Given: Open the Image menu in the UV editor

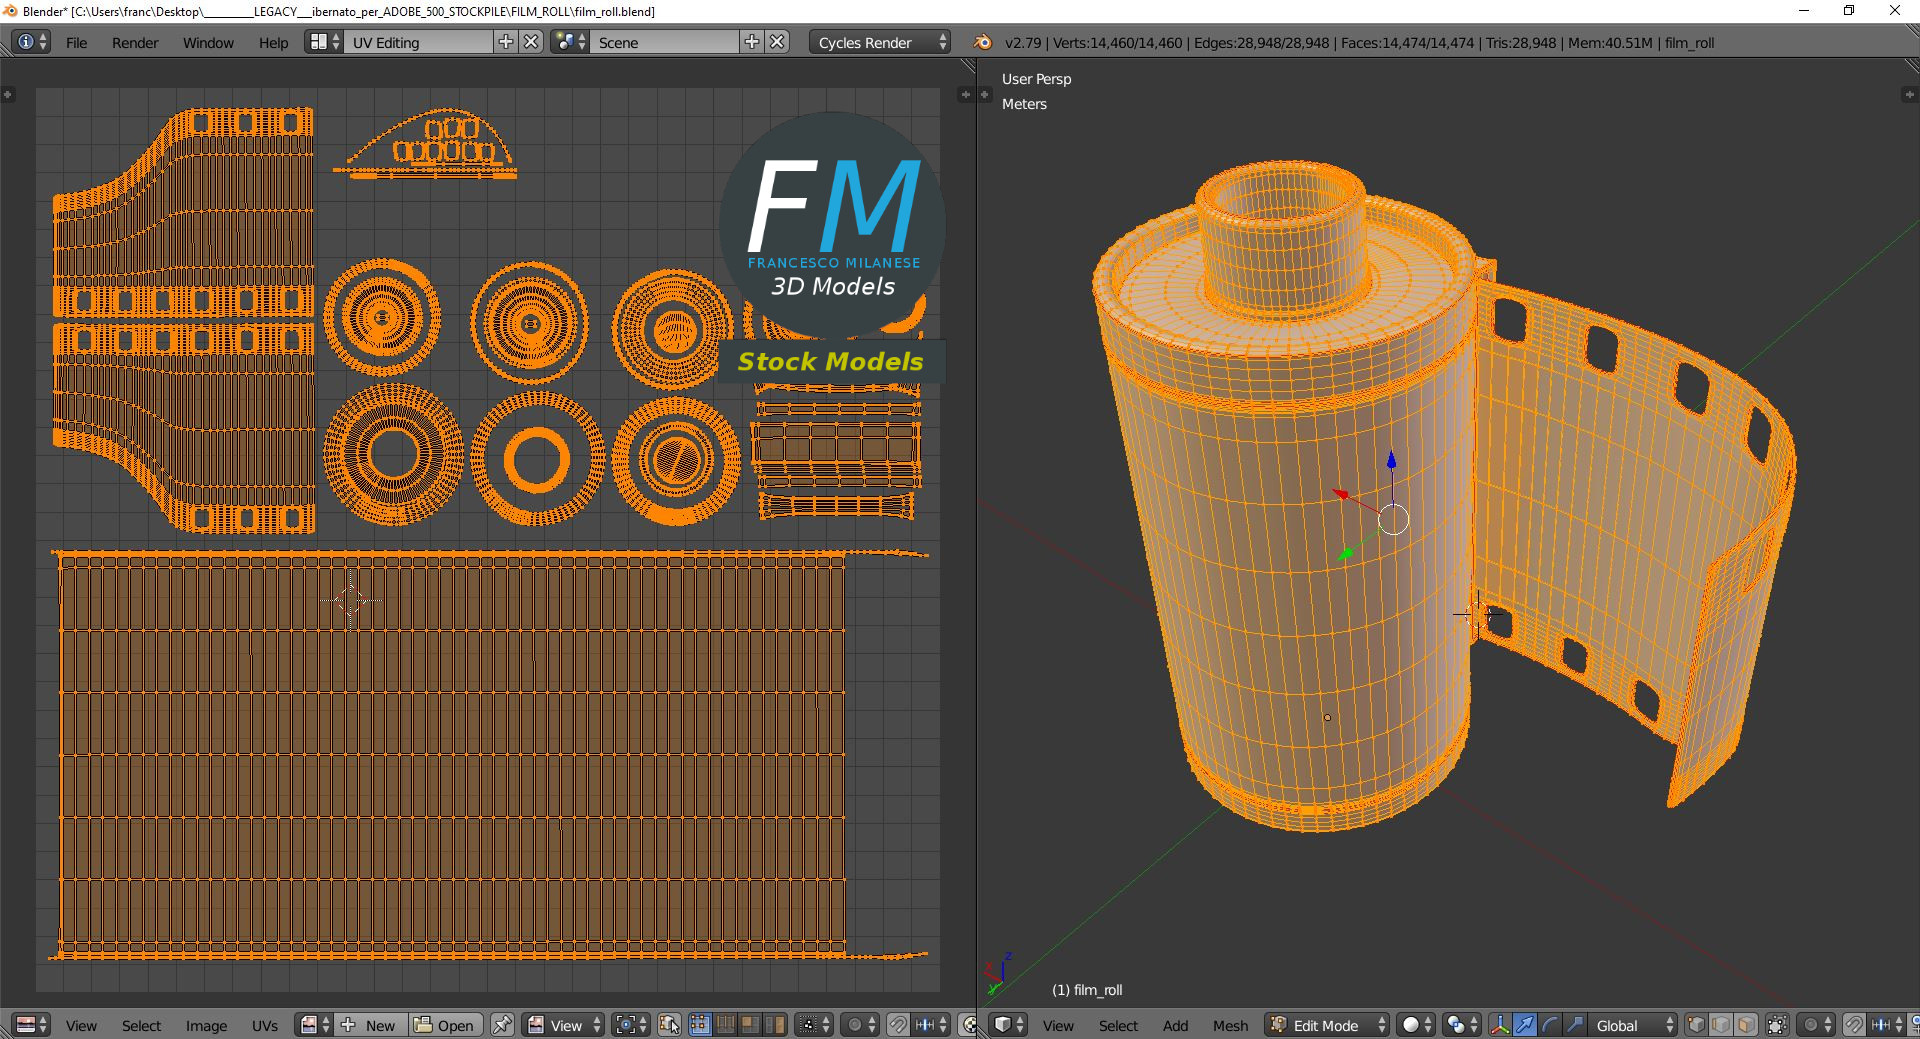Looking at the screenshot, I should click(206, 1026).
